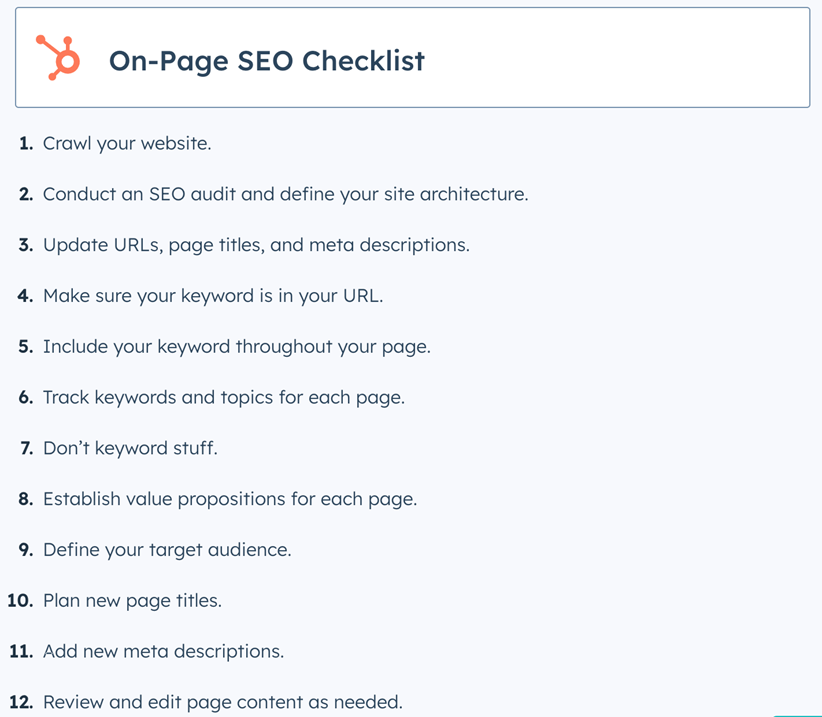822x717 pixels.
Task: Select 'Update URLs, page titles' item
Action: (x=256, y=245)
